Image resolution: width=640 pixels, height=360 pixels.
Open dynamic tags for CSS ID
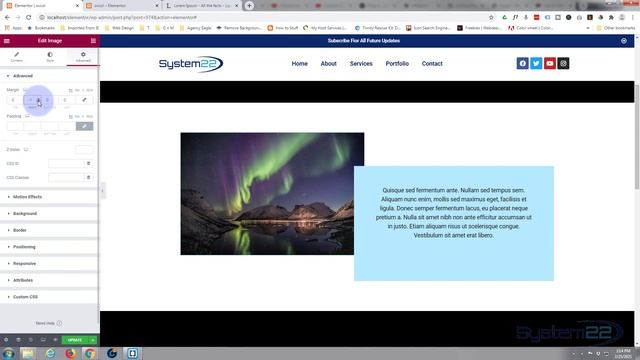(89, 164)
